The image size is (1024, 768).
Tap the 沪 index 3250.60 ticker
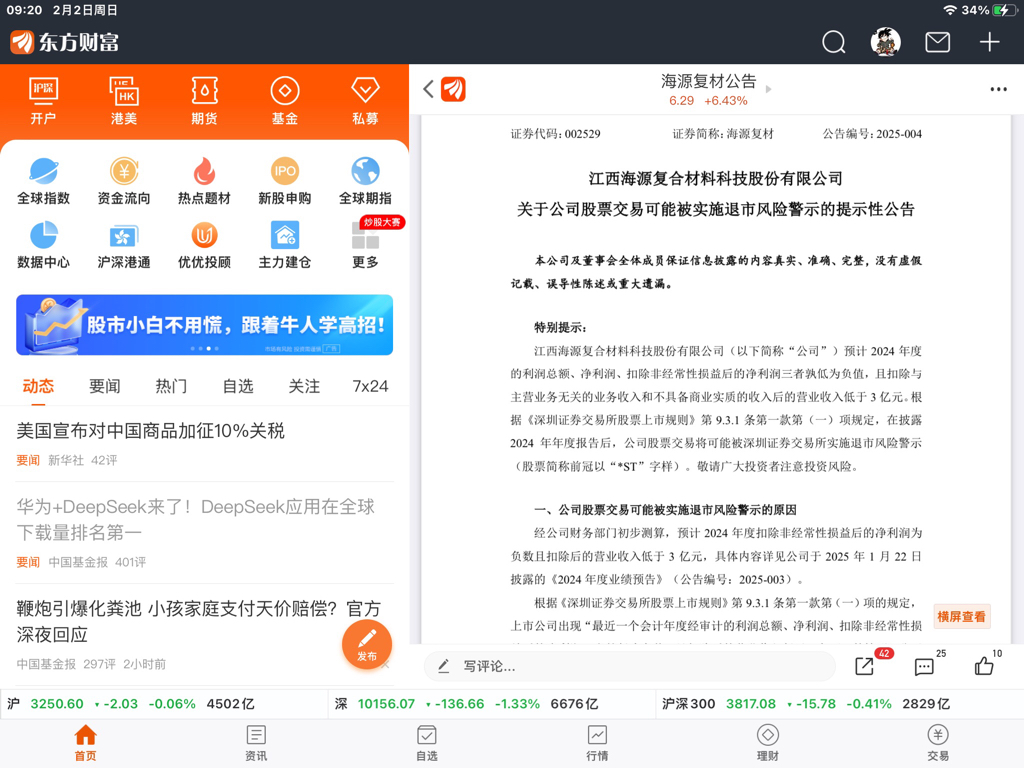[131, 704]
